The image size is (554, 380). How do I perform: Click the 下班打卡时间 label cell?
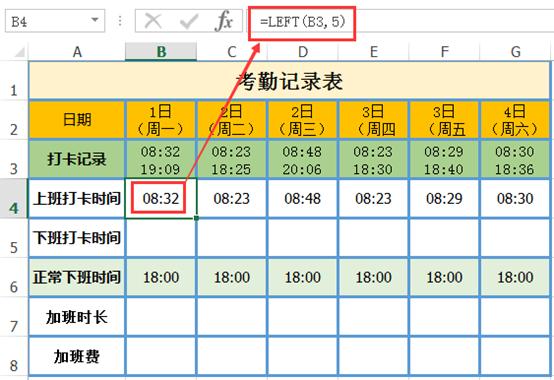(x=77, y=238)
